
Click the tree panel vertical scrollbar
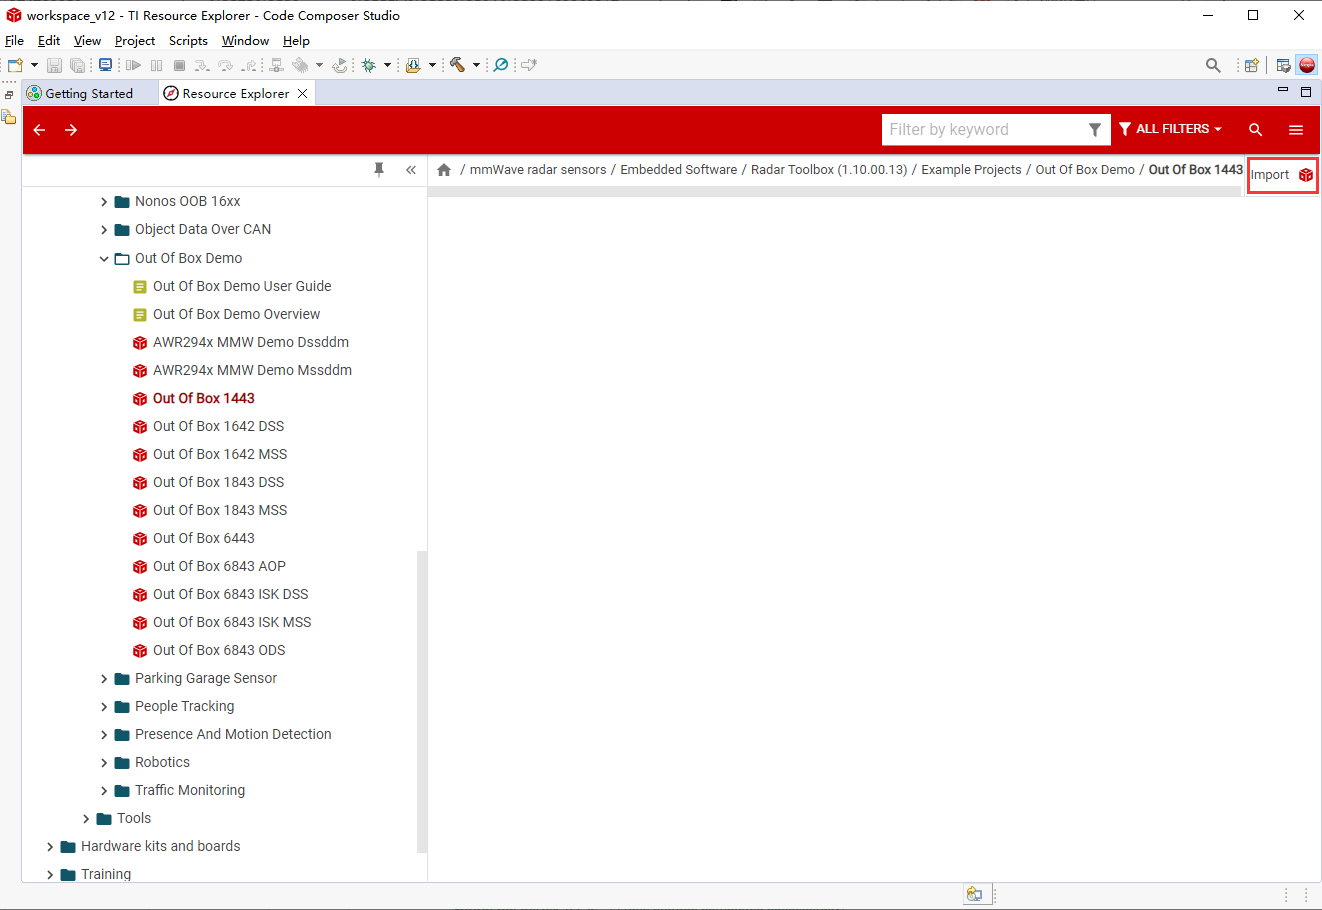422,700
